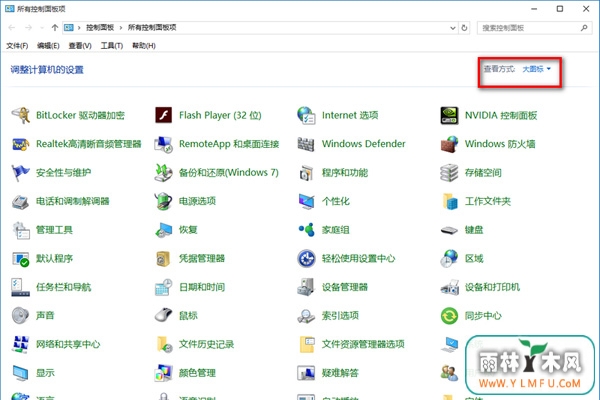Click the 备份和还原(Windows 7) icon
600x400 pixels.
coord(163,173)
